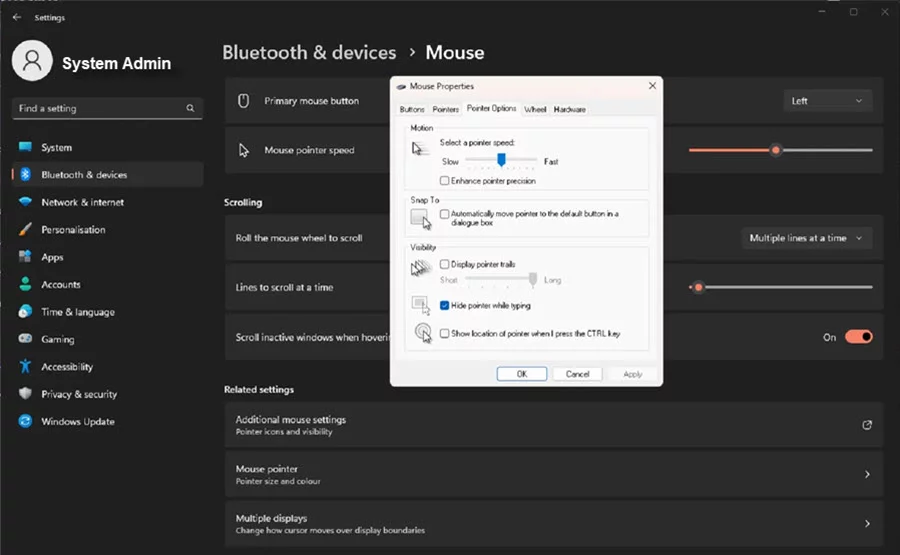Viewport: 900px width, 555px height.
Task: Click the Accounts person icon
Action: pos(25,284)
